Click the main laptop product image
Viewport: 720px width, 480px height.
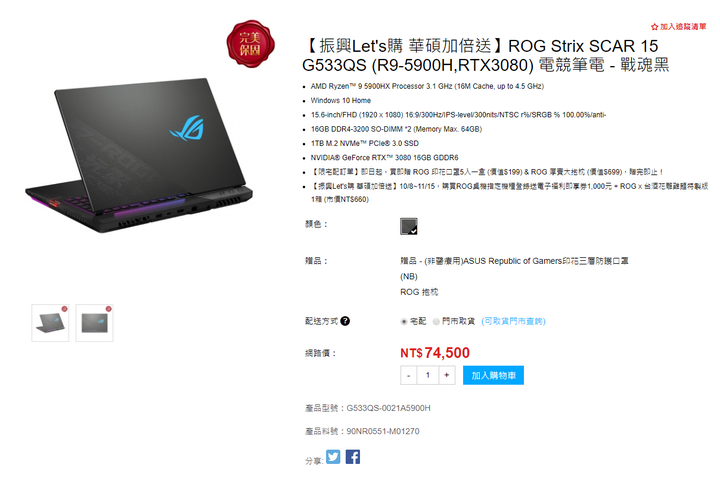[x=139, y=155]
